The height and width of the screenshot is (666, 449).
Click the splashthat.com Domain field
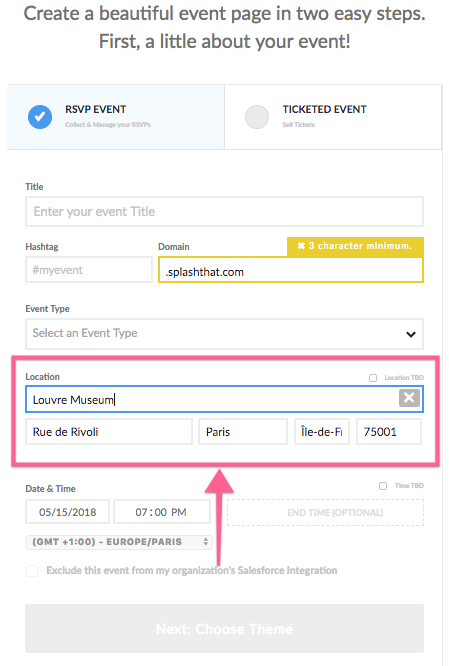291,270
